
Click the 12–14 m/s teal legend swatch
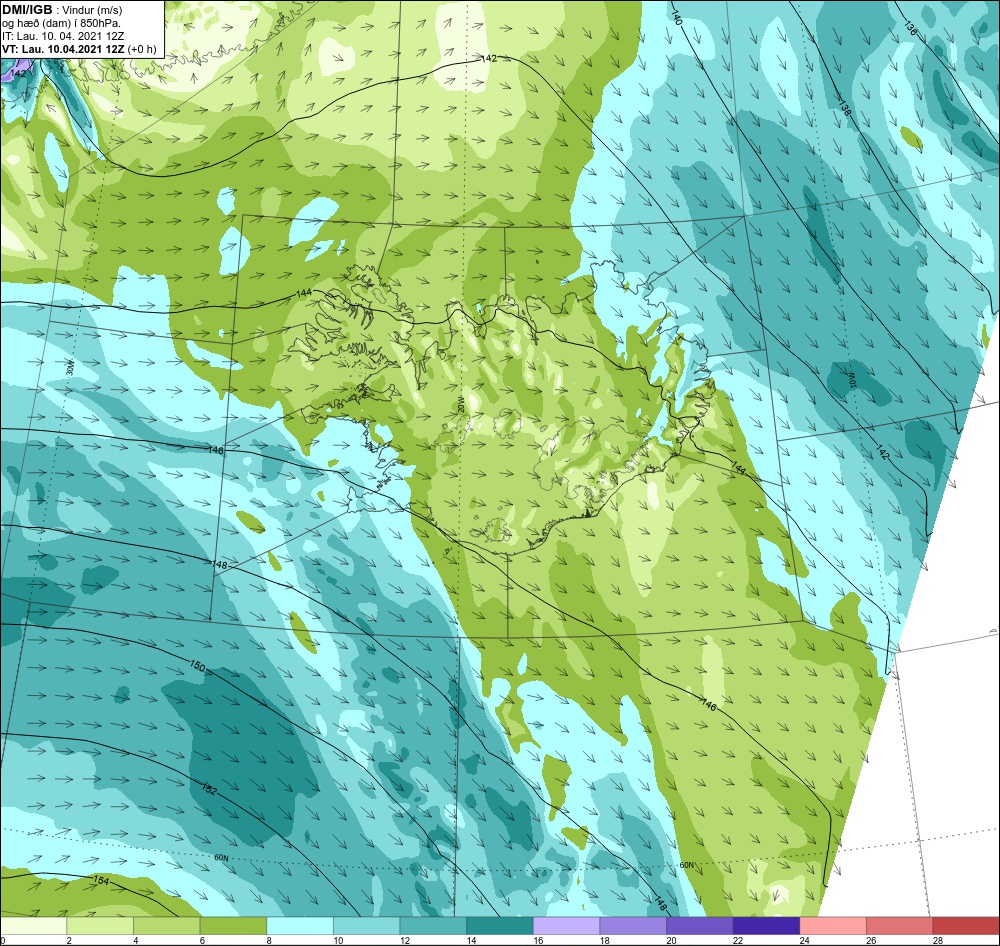pyautogui.click(x=433, y=926)
